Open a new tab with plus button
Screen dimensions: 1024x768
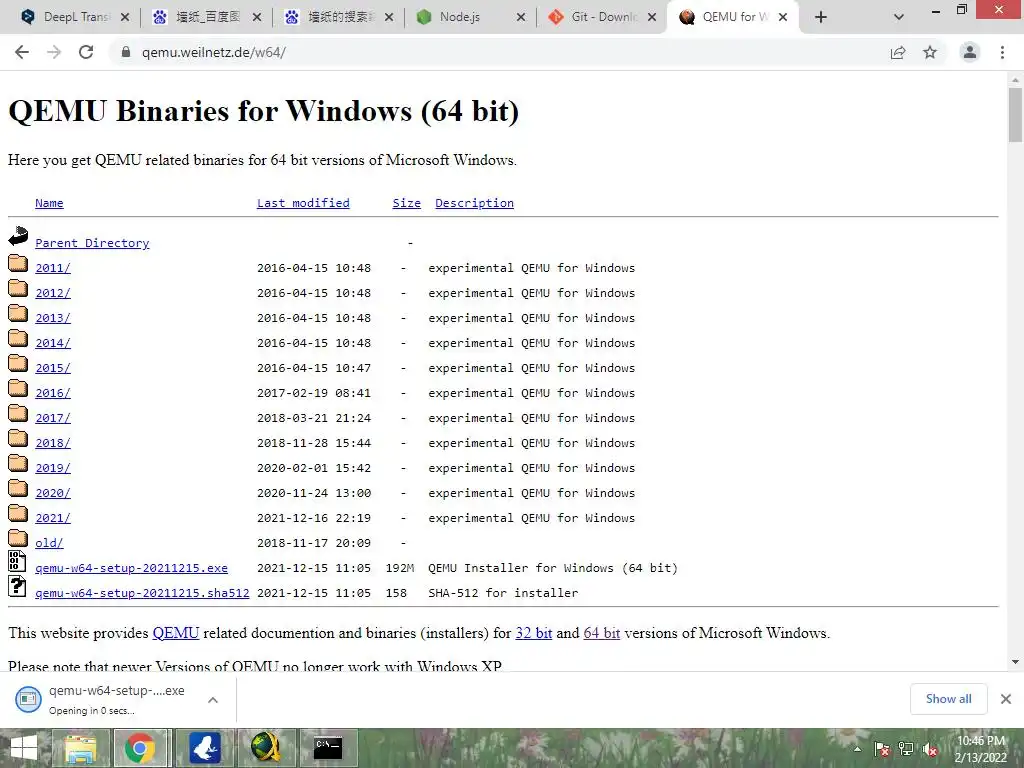(821, 18)
